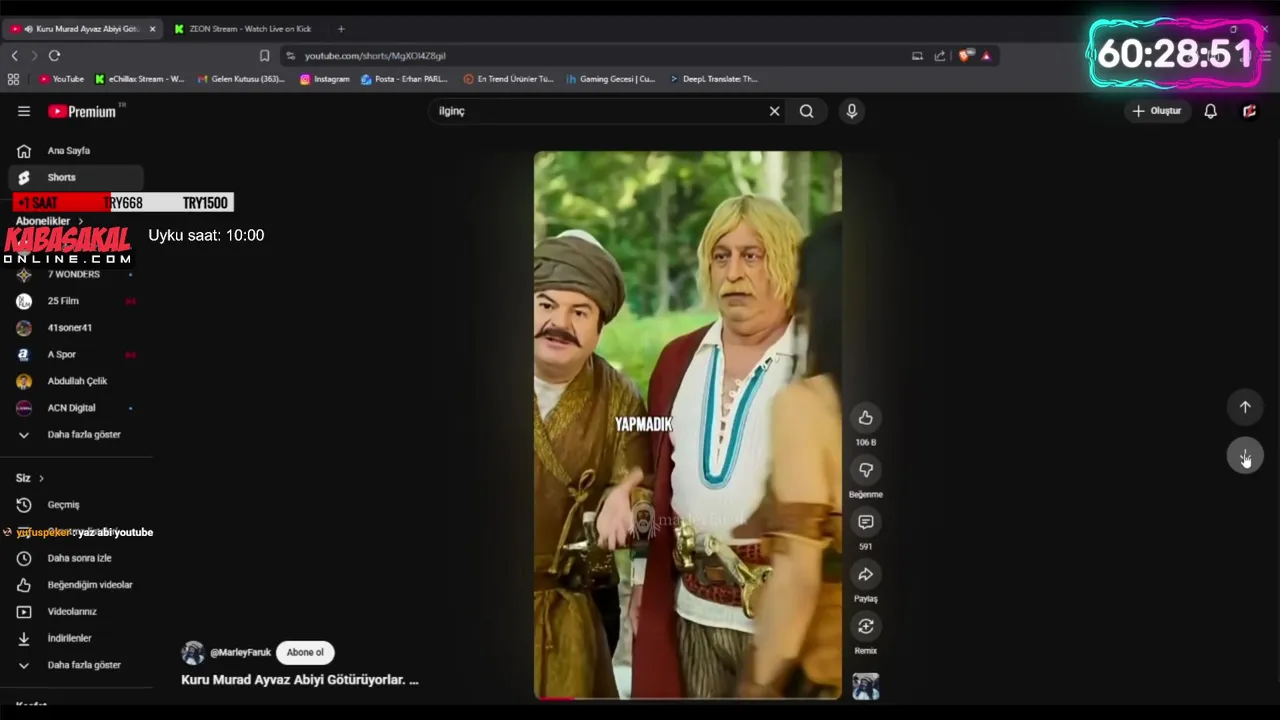Share the Short via Paylaş

click(x=865, y=574)
